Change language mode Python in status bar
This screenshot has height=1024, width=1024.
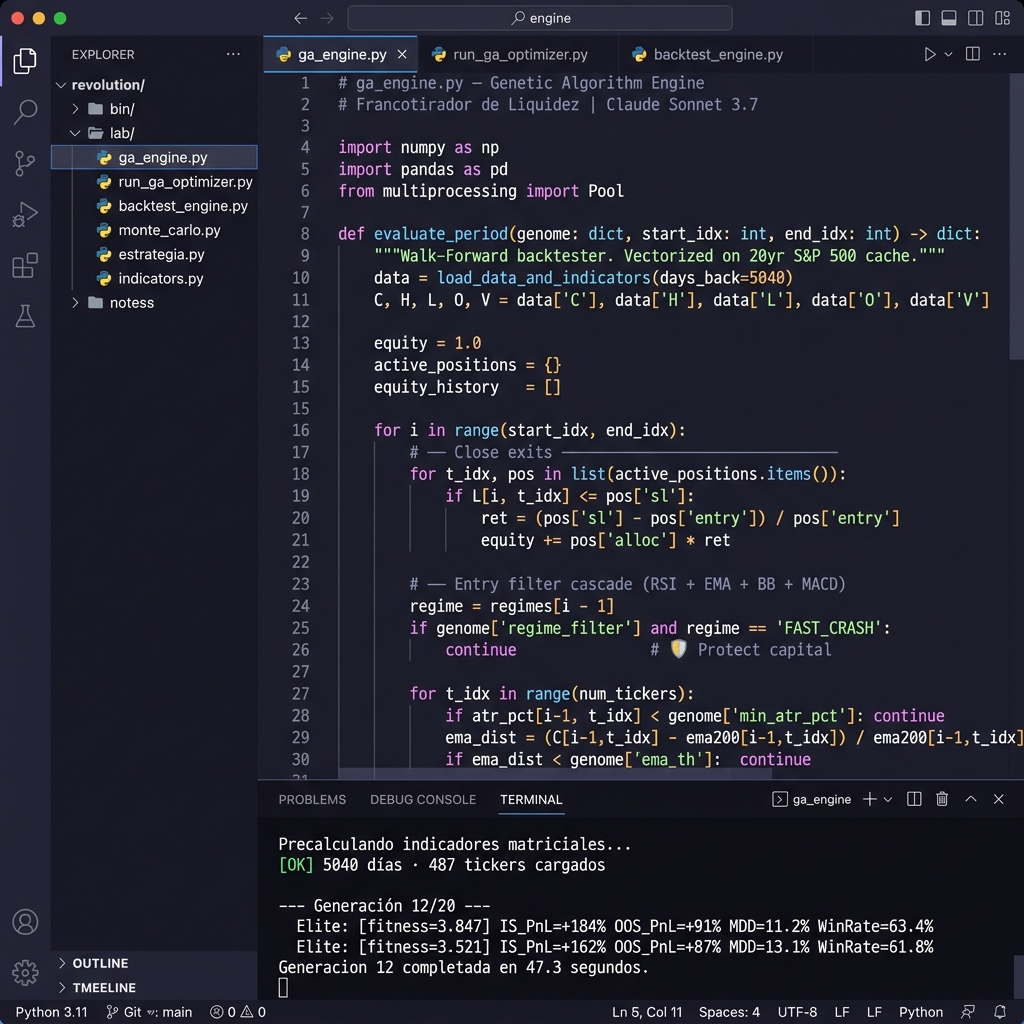920,1012
